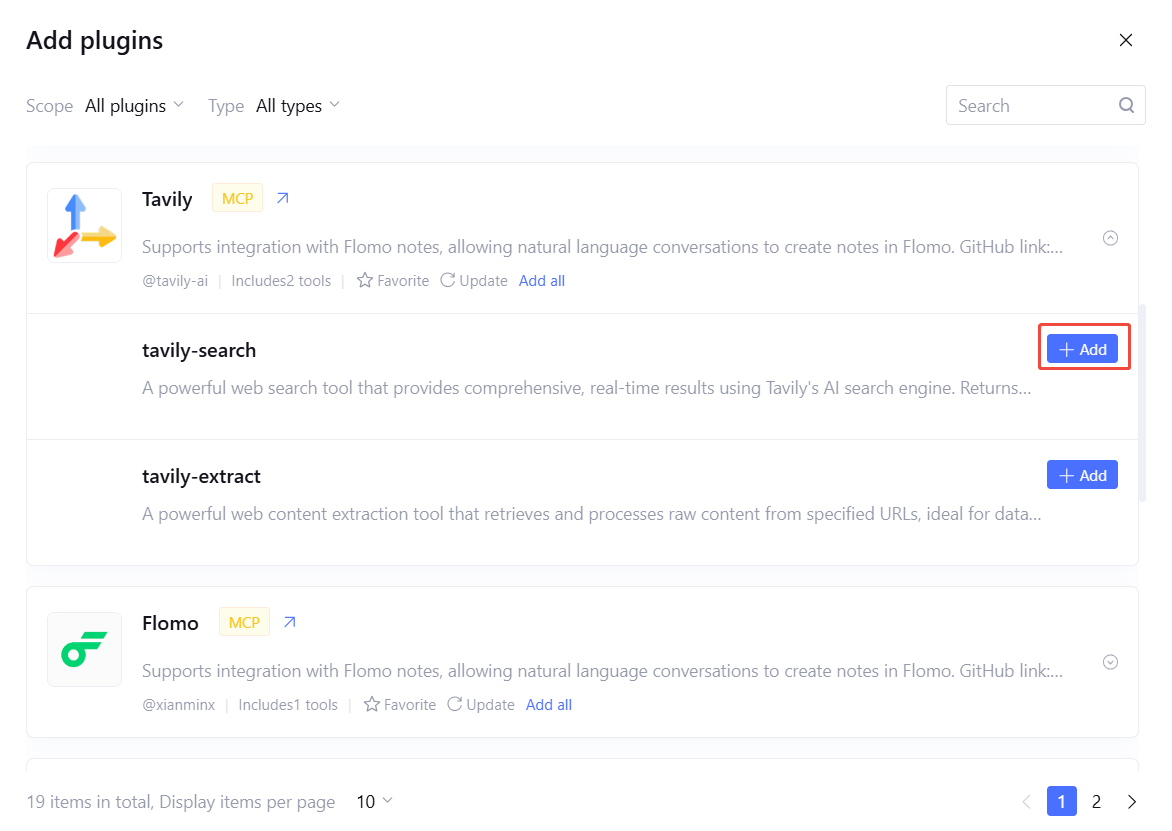Screen dimensions: 1172x831
Task: Click the Tavily plugin logo
Action: click(84, 225)
